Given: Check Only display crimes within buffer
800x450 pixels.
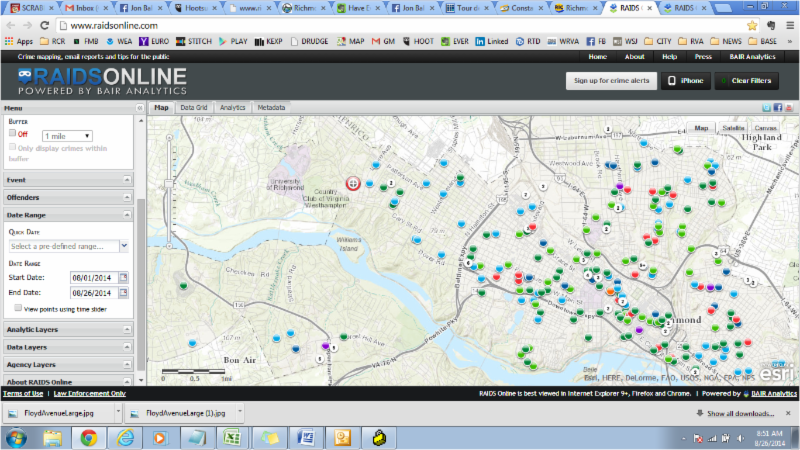Looking at the screenshot, I should 12,147.
